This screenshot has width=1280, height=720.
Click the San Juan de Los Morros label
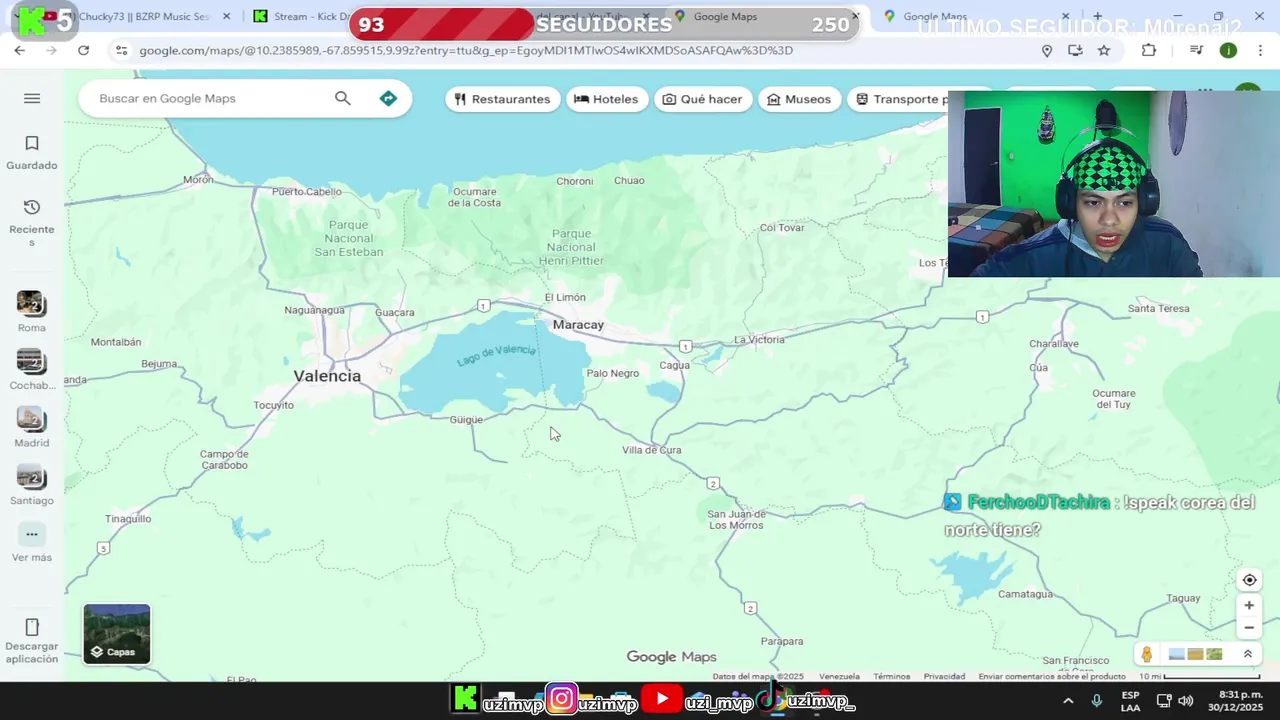736,520
